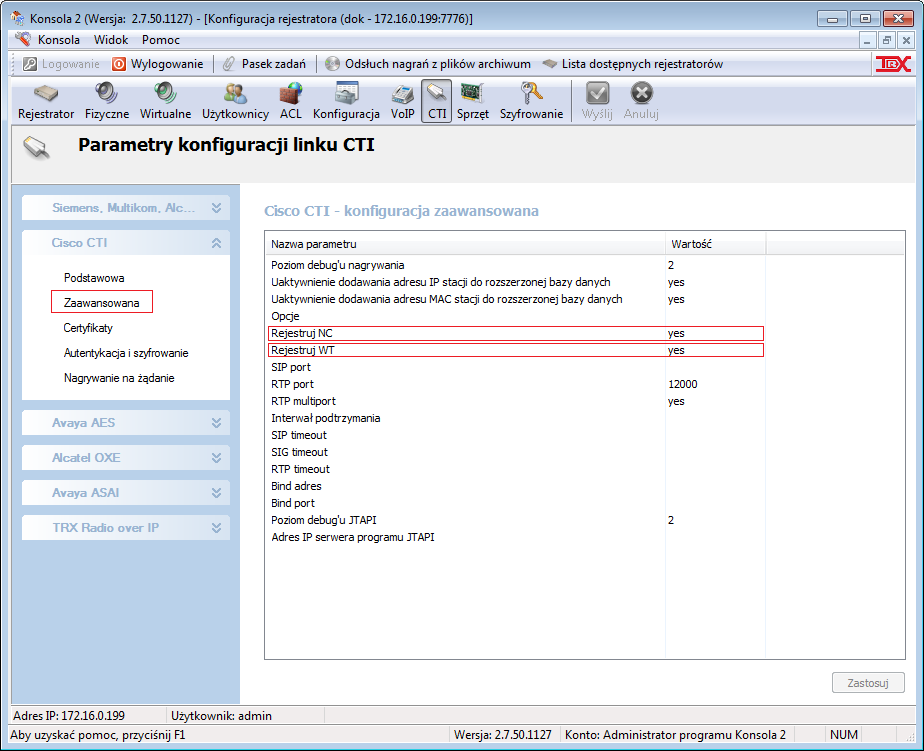Open the Sprzęt hardware icon
The height and width of the screenshot is (751, 924).
pyautogui.click(x=473, y=101)
